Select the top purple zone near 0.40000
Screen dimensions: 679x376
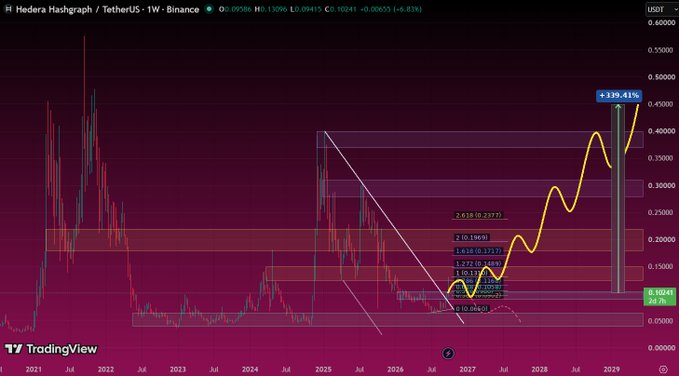[480, 139]
